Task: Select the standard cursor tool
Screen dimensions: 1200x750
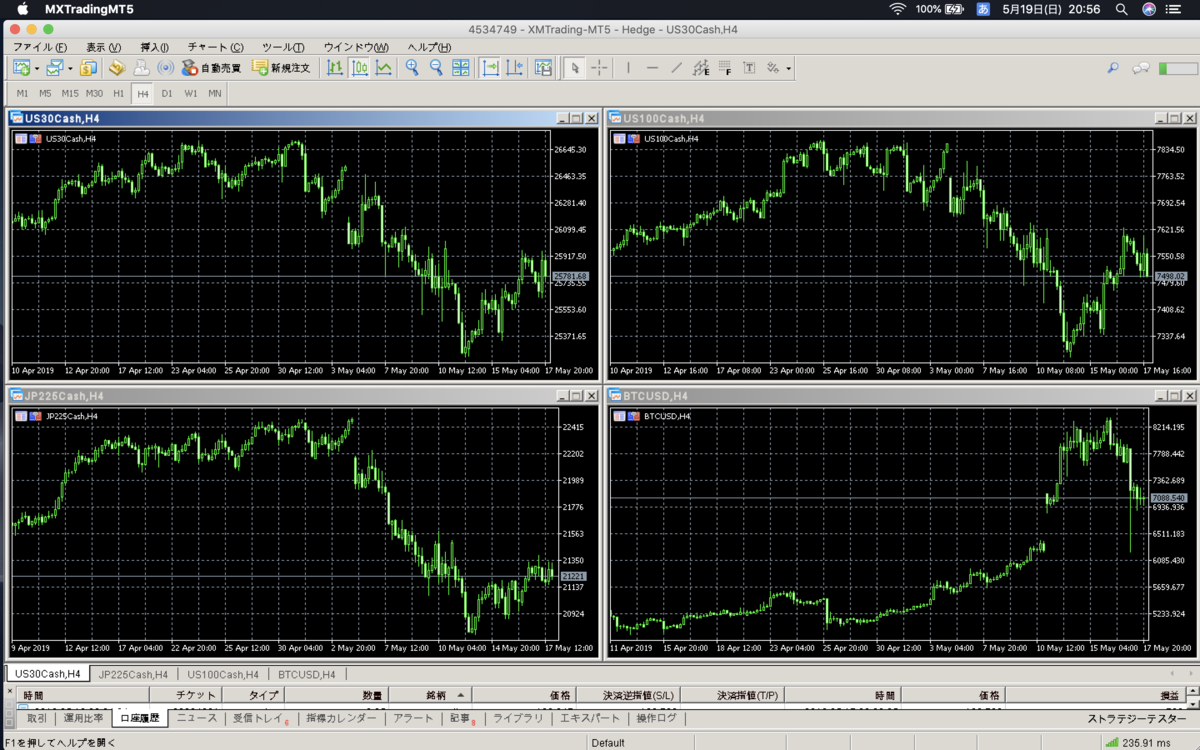Action: (x=574, y=68)
